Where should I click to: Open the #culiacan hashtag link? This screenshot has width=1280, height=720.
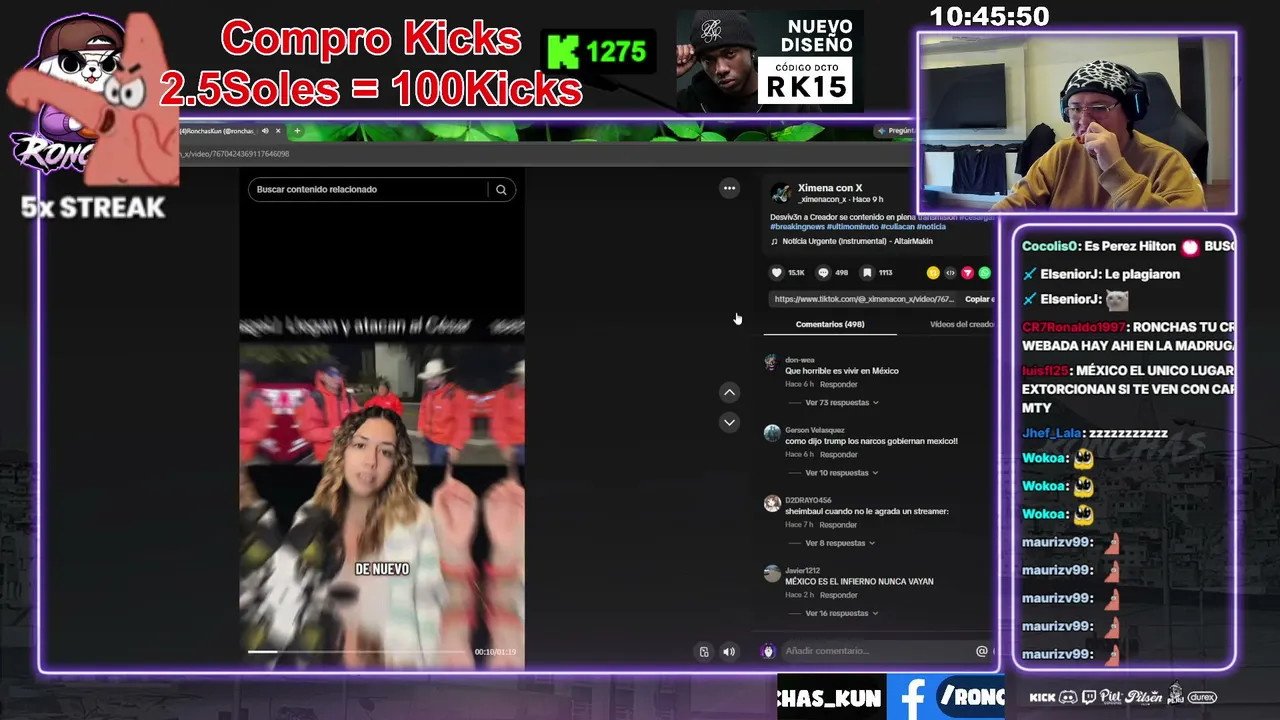pyautogui.click(x=897, y=227)
